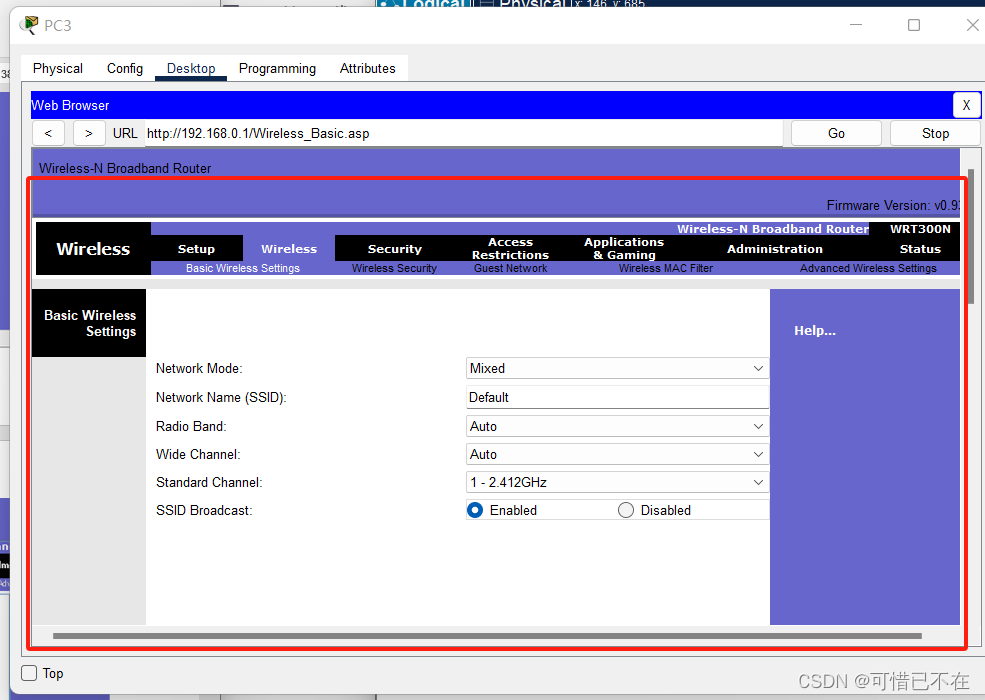Go forward with the > button
The width and height of the screenshot is (985, 700).
89,133
